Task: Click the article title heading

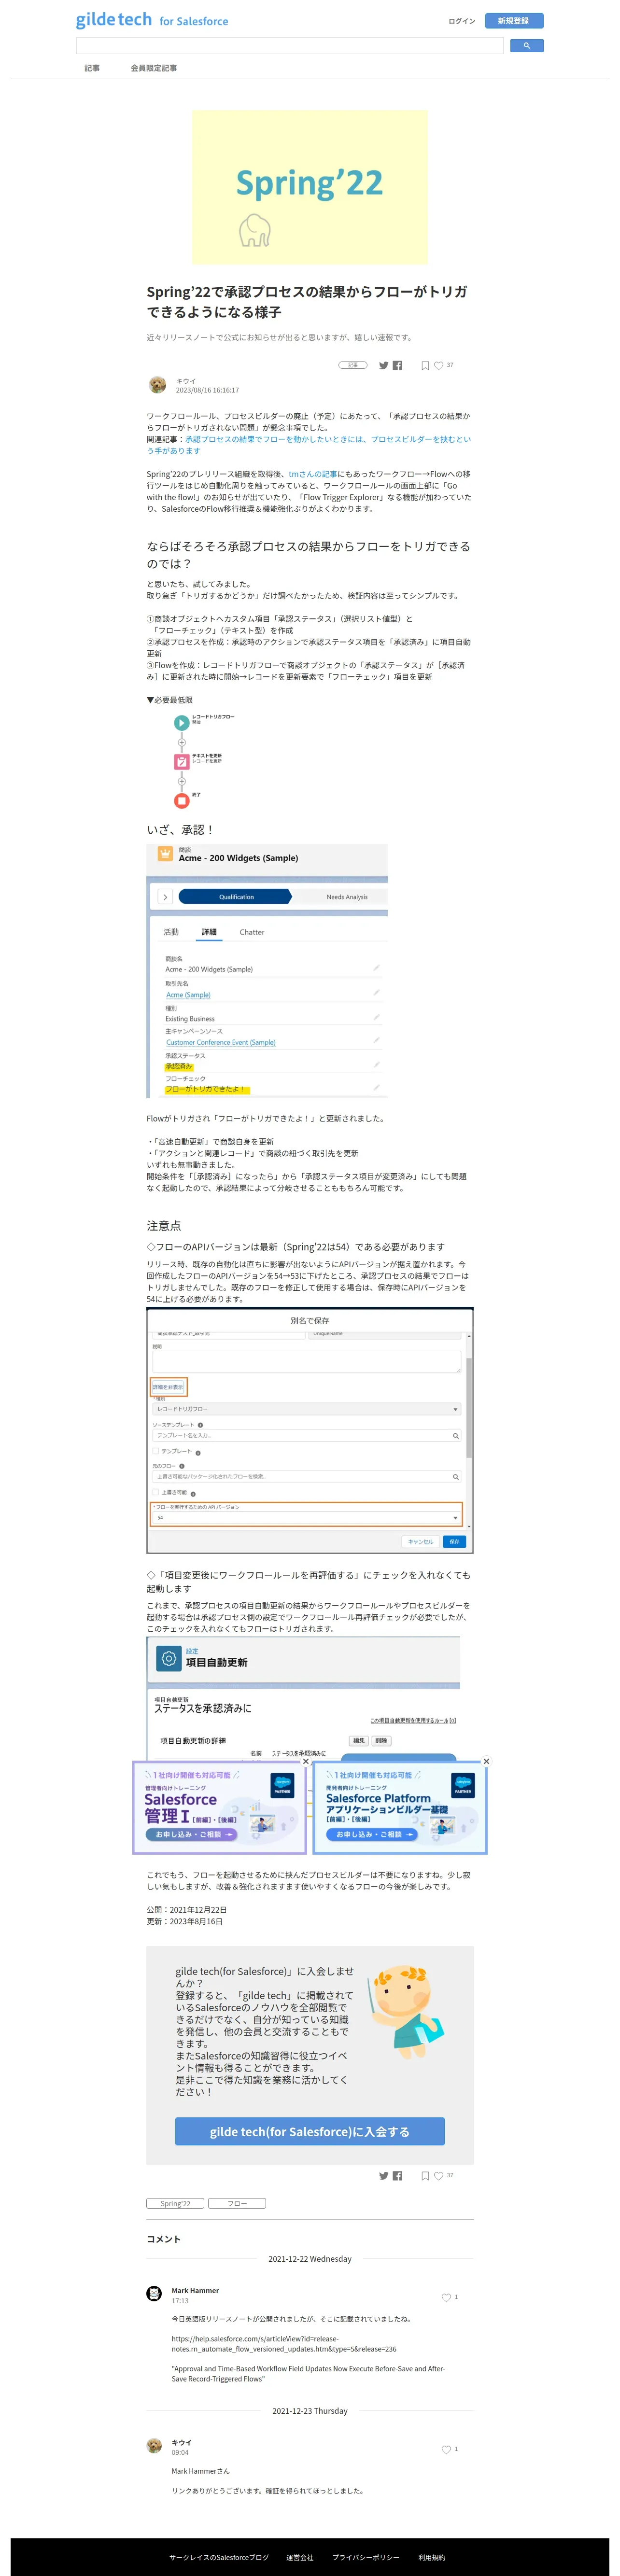Action: click(308, 302)
